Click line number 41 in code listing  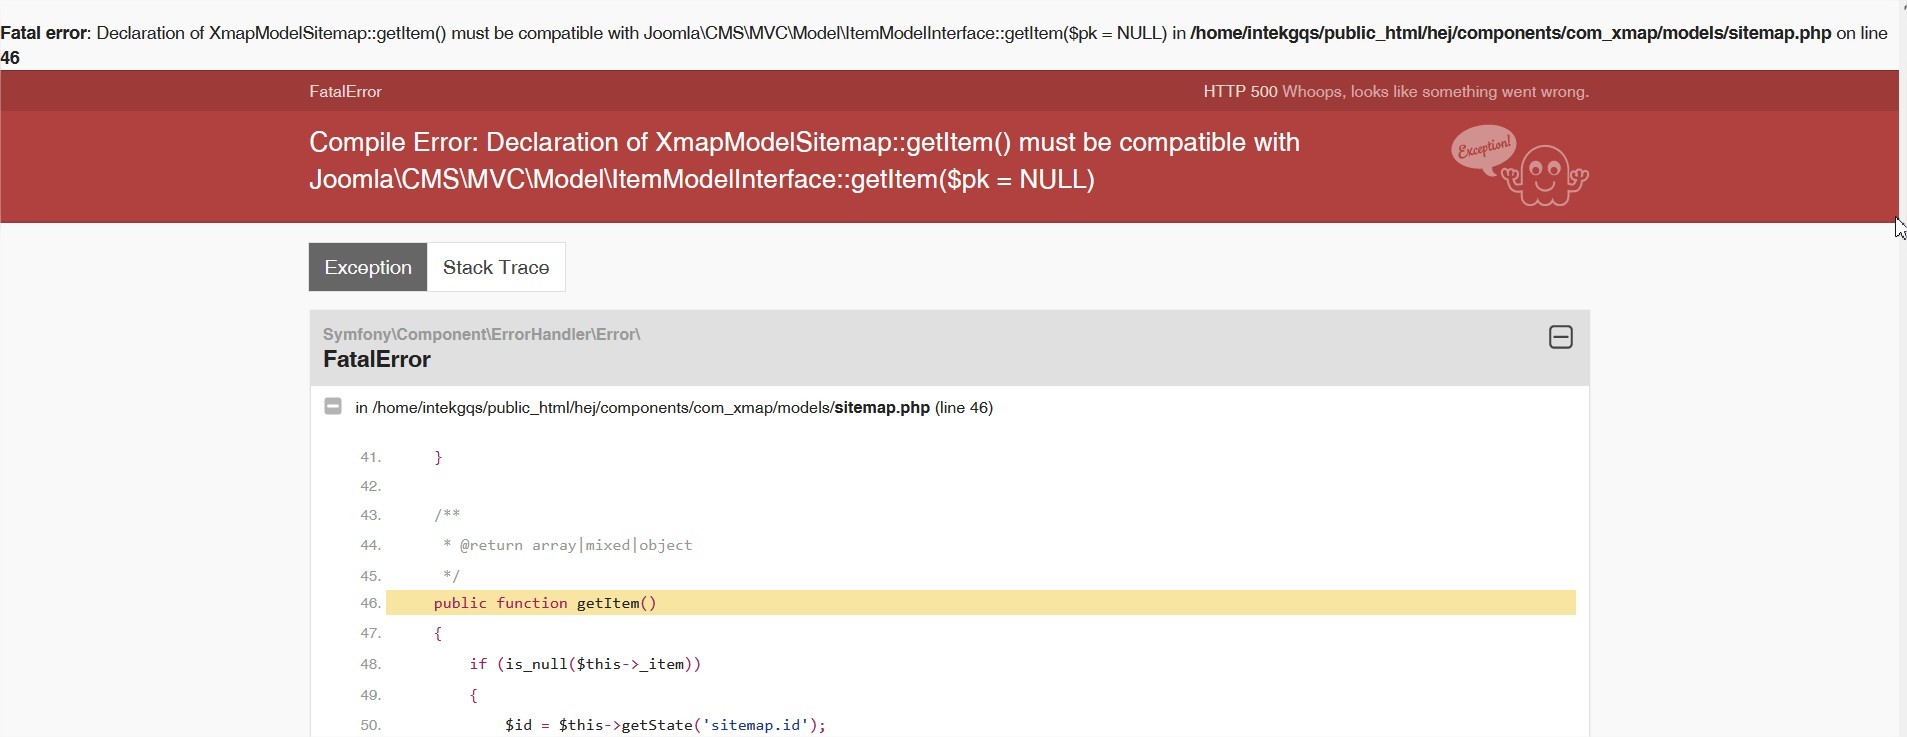tap(370, 457)
